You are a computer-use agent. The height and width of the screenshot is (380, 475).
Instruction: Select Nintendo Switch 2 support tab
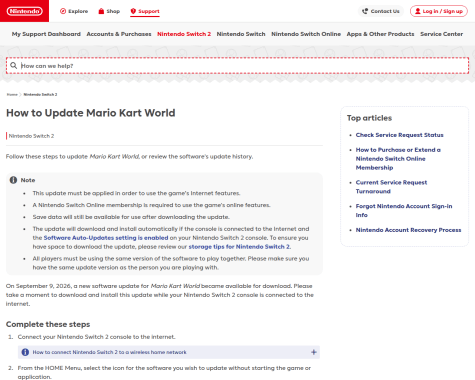(184, 34)
